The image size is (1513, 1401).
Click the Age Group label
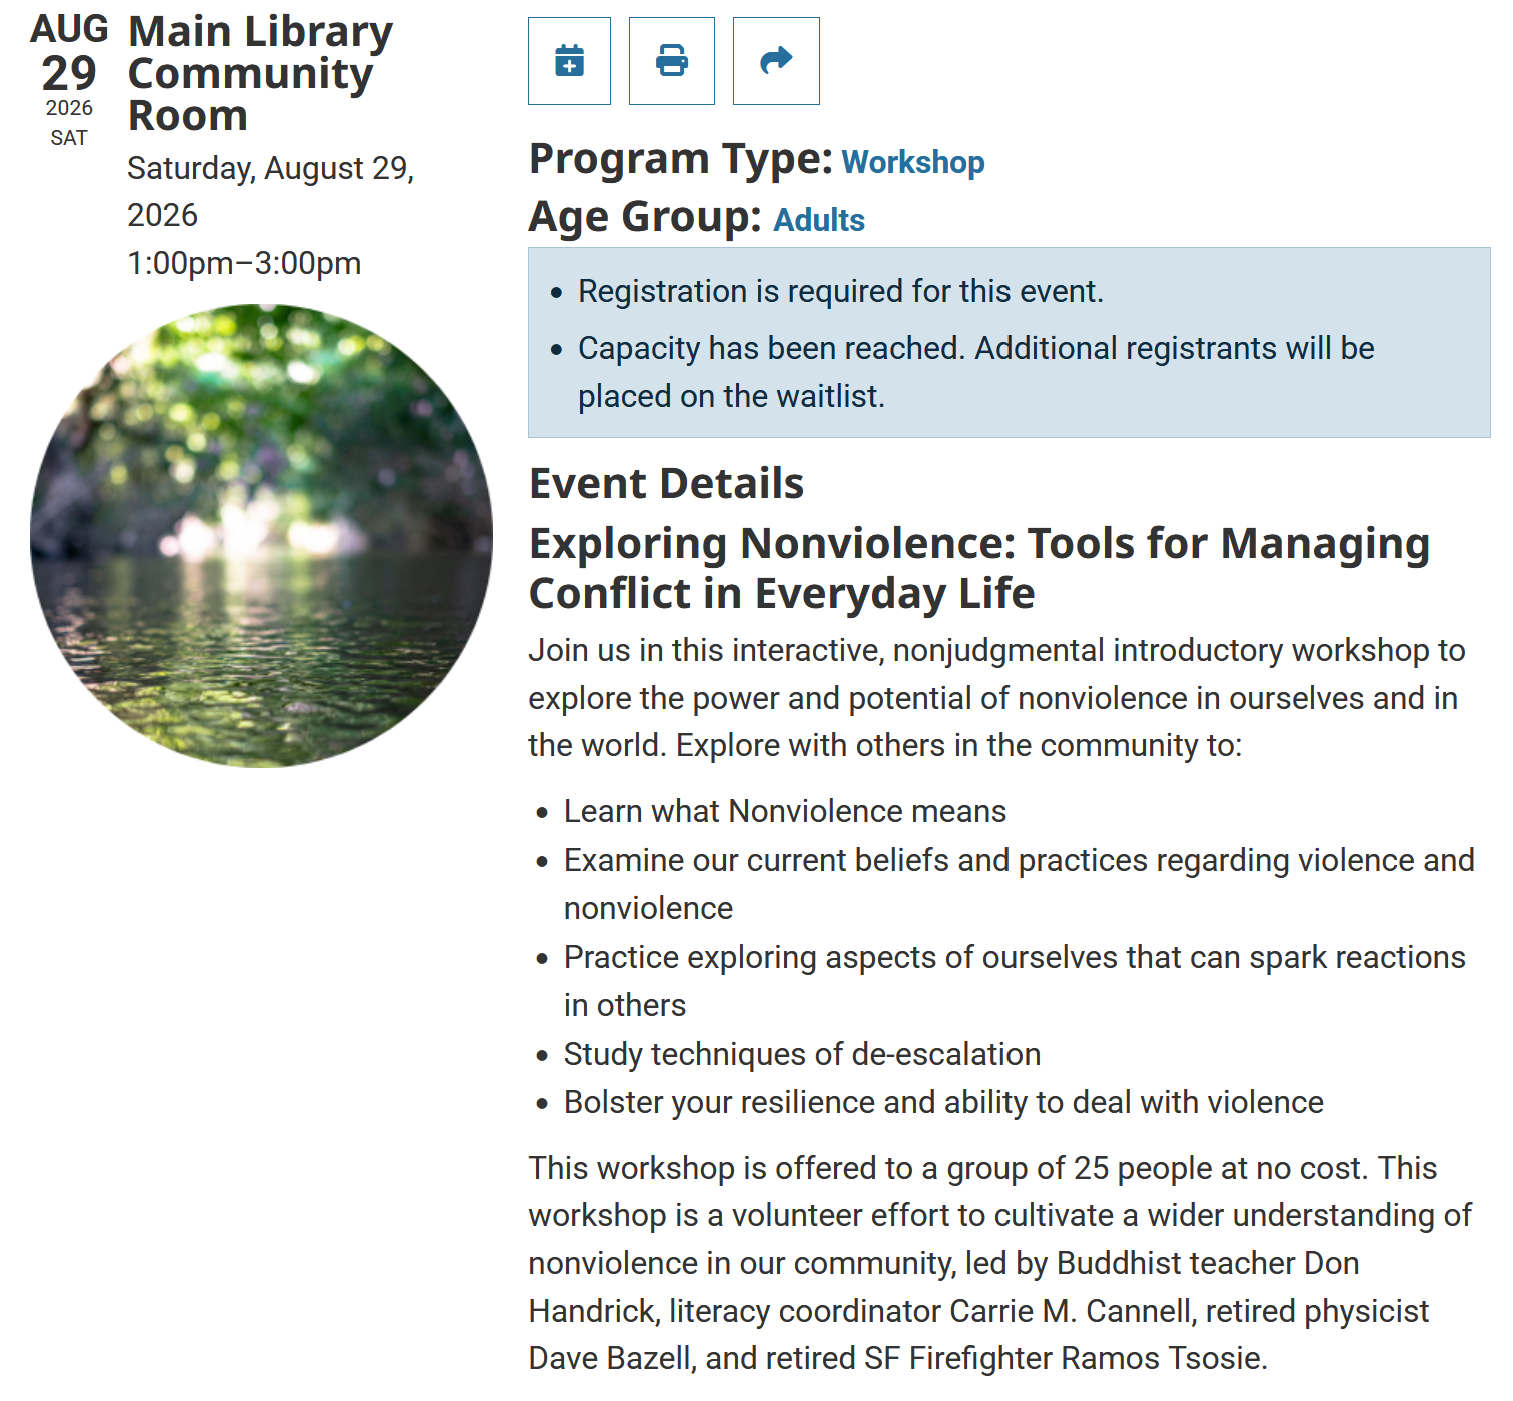[x=646, y=217]
